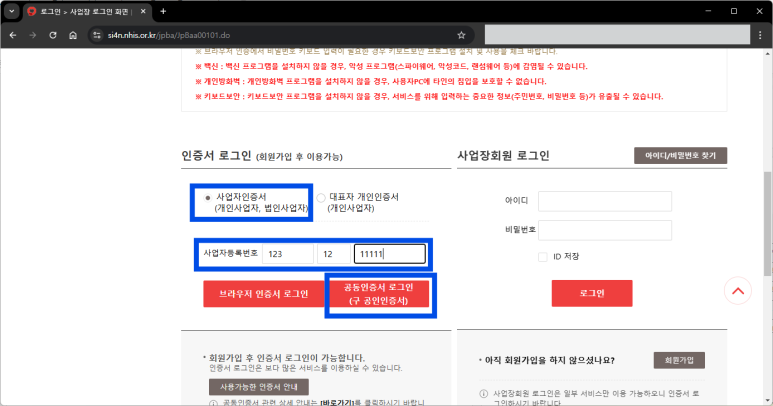The width and height of the screenshot is (773, 406).
Task: Click the scrollbar down arrow
Action: (x=768, y=401)
